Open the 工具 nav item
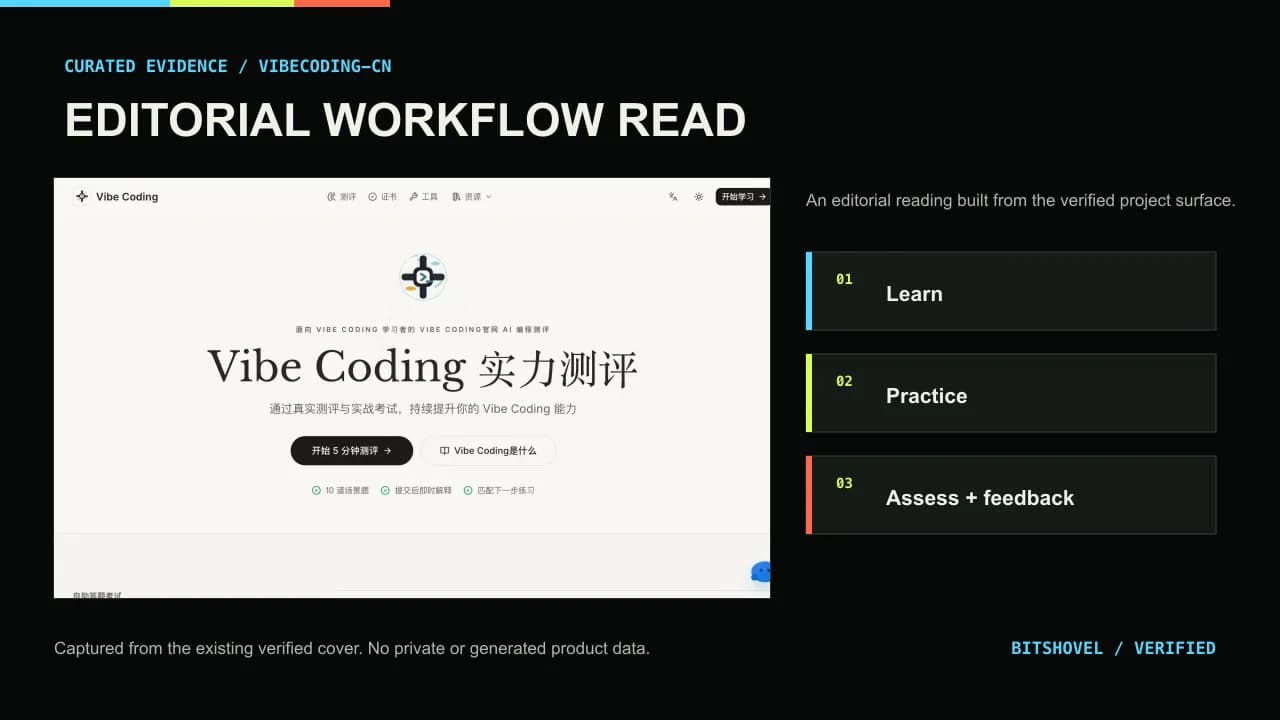Screen dimensions: 1280x720 (x=423, y=197)
